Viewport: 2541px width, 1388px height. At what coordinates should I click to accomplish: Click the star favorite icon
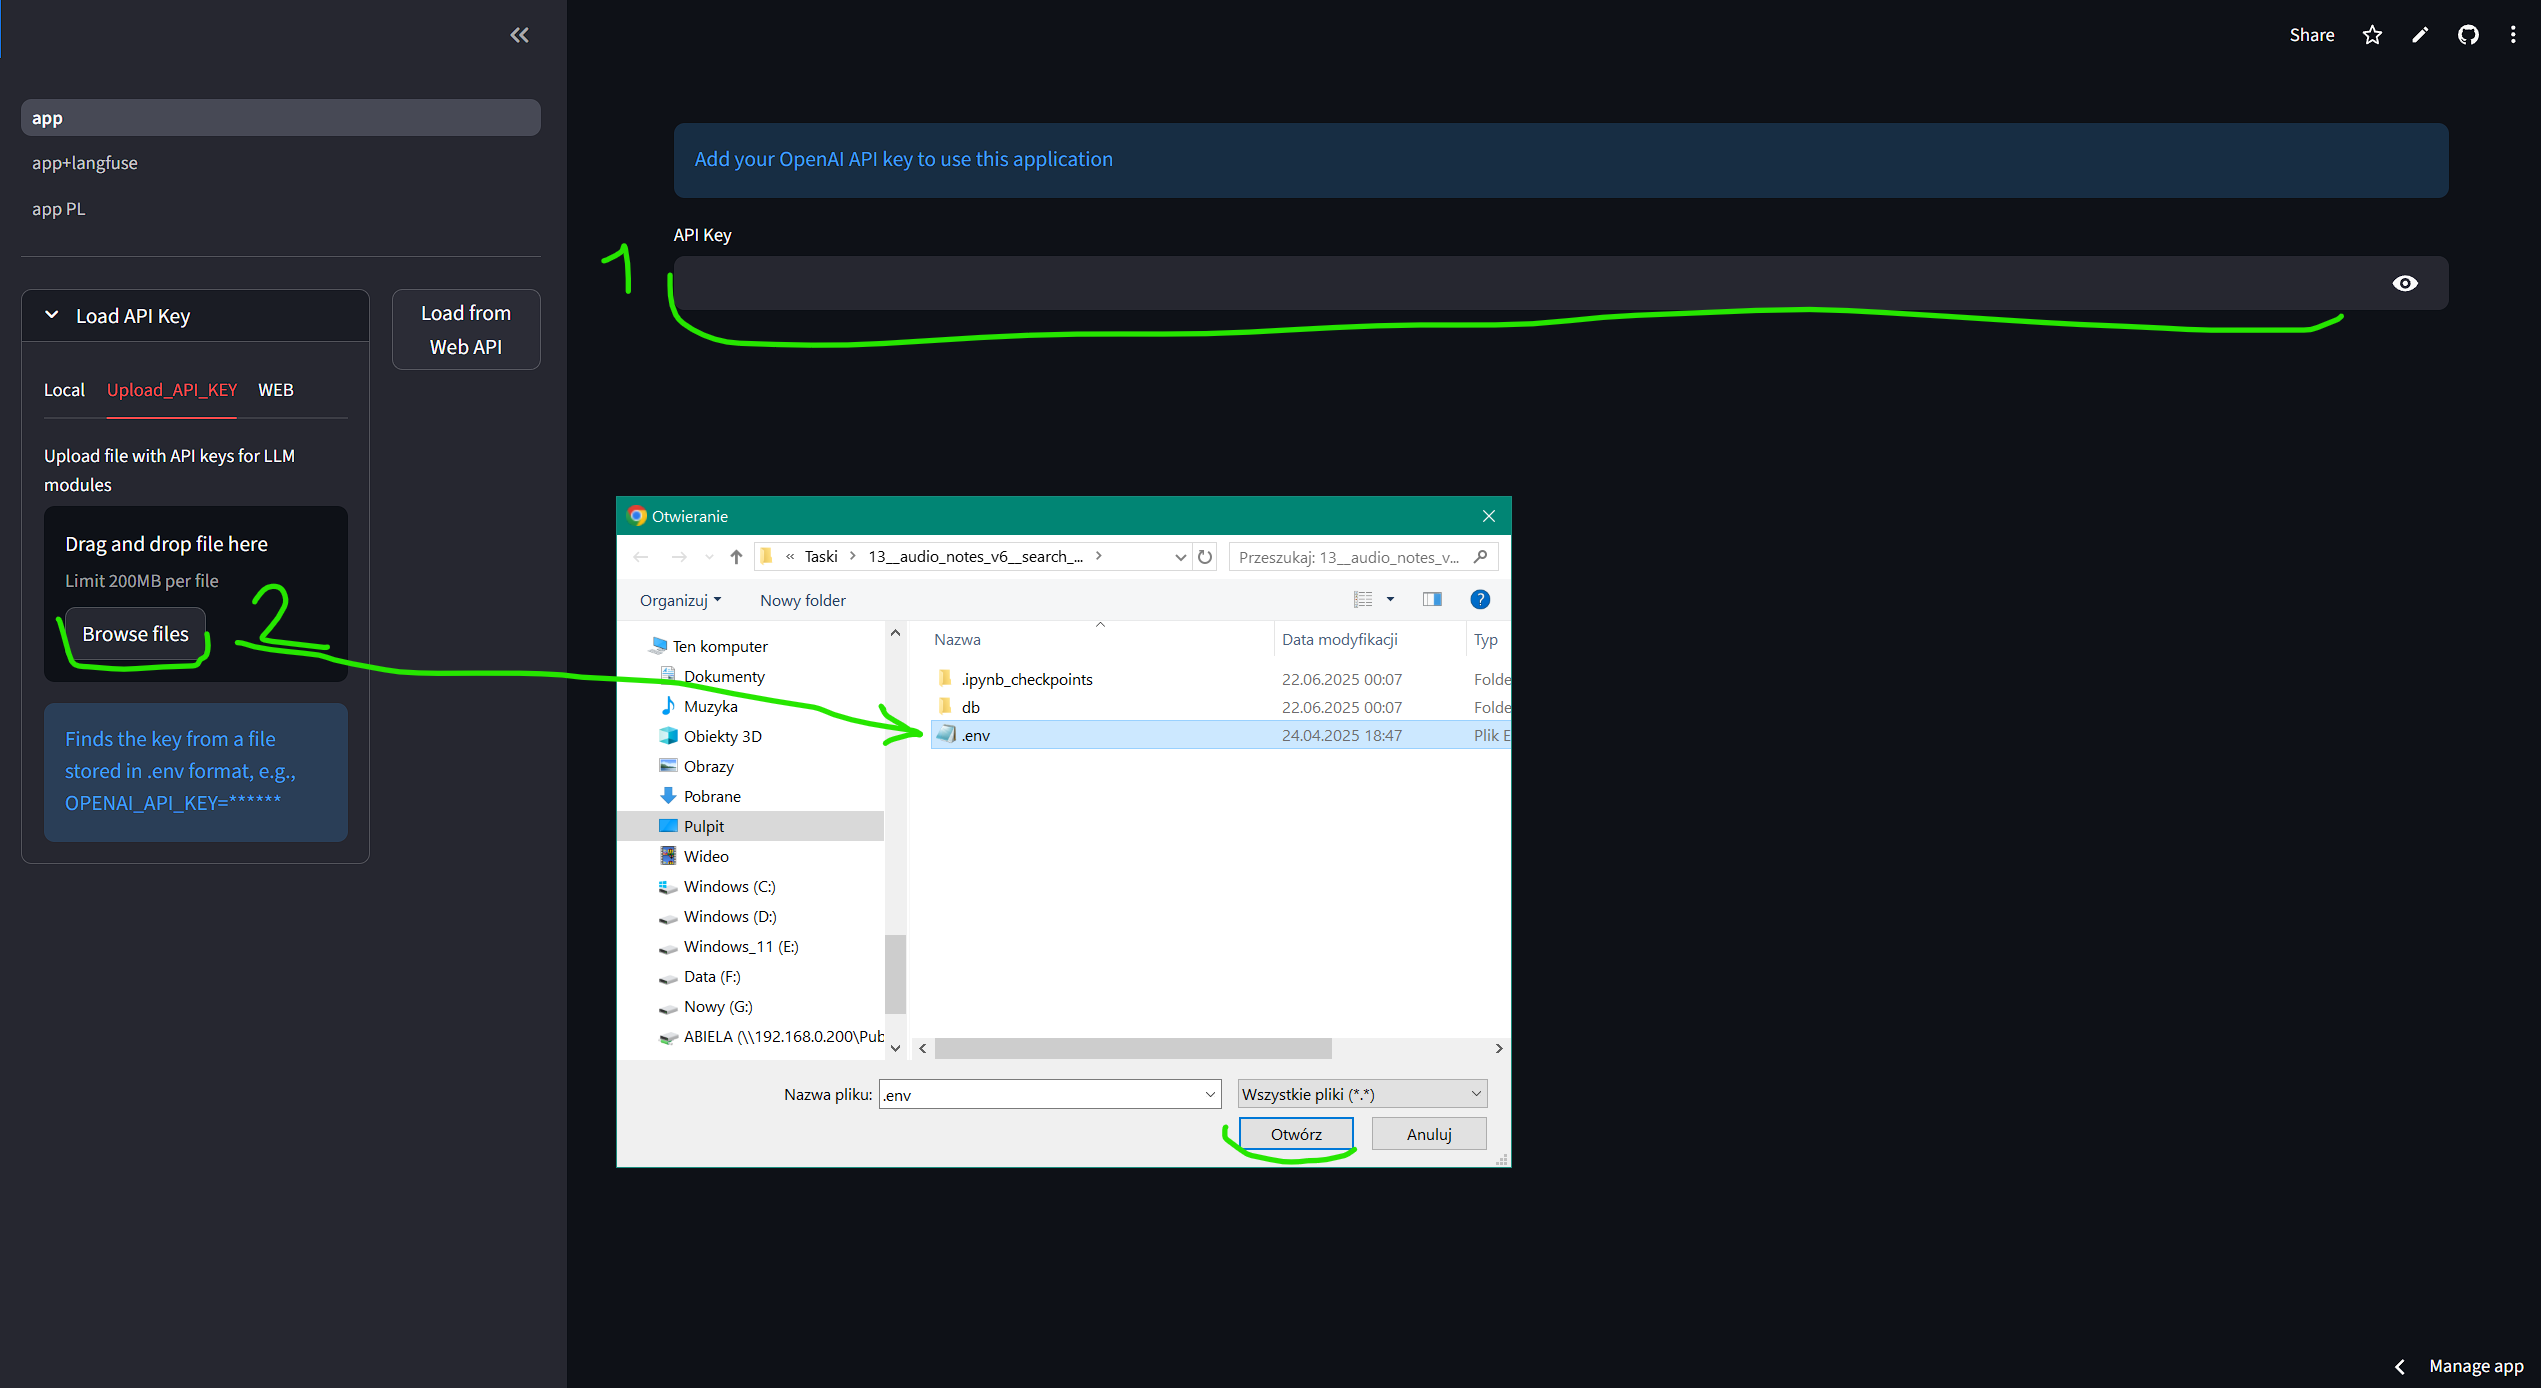(2372, 35)
